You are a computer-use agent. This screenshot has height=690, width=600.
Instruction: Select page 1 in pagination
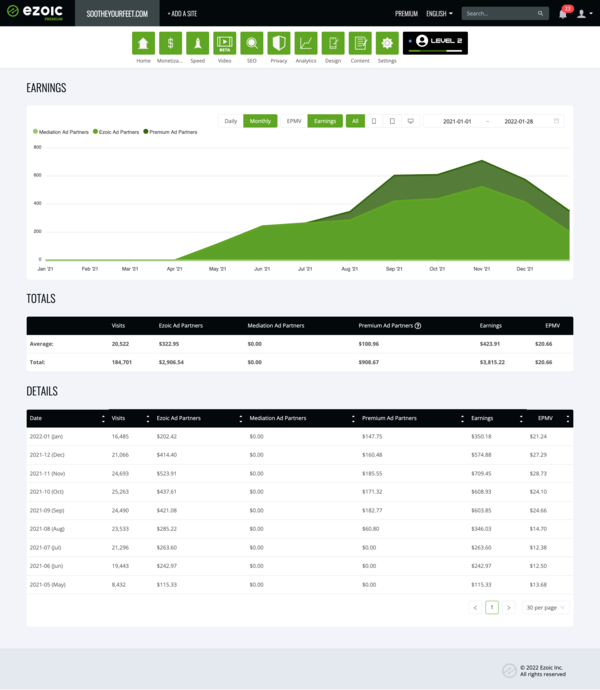coord(492,608)
